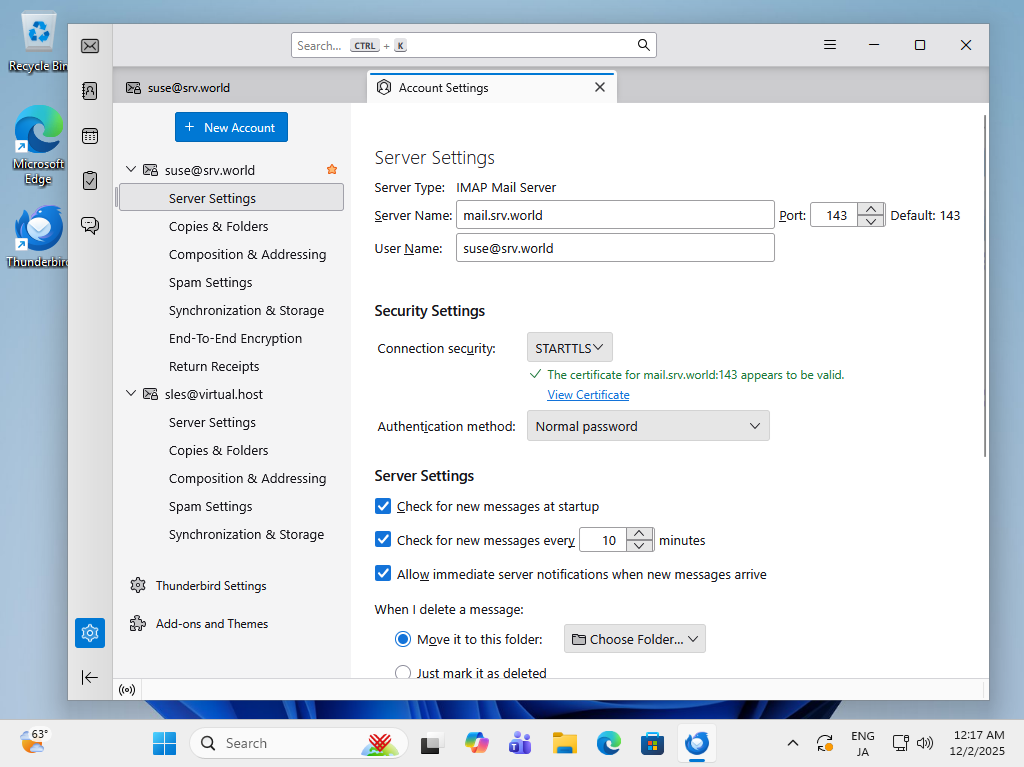
Task: Select End-To-End Encryption settings item
Action: [x=235, y=339]
